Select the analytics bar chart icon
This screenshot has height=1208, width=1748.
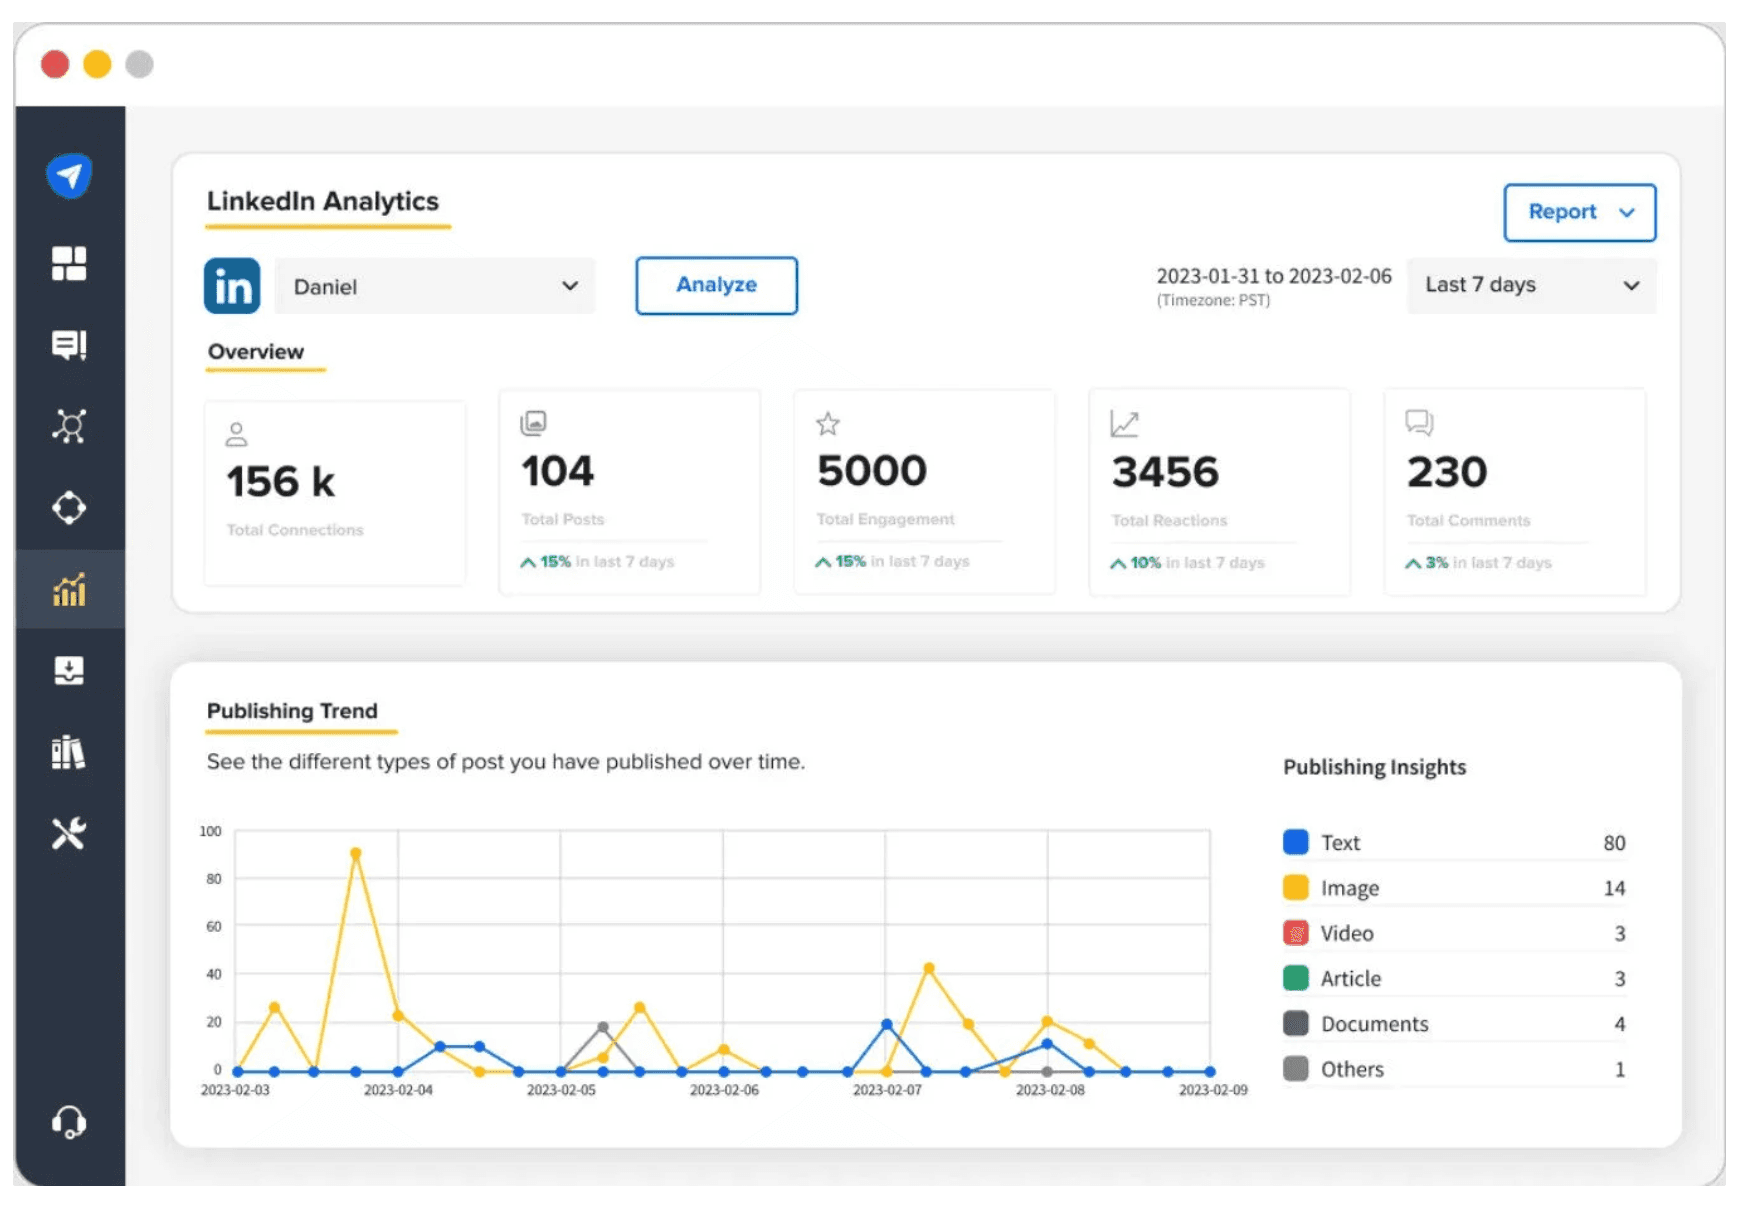click(x=69, y=590)
